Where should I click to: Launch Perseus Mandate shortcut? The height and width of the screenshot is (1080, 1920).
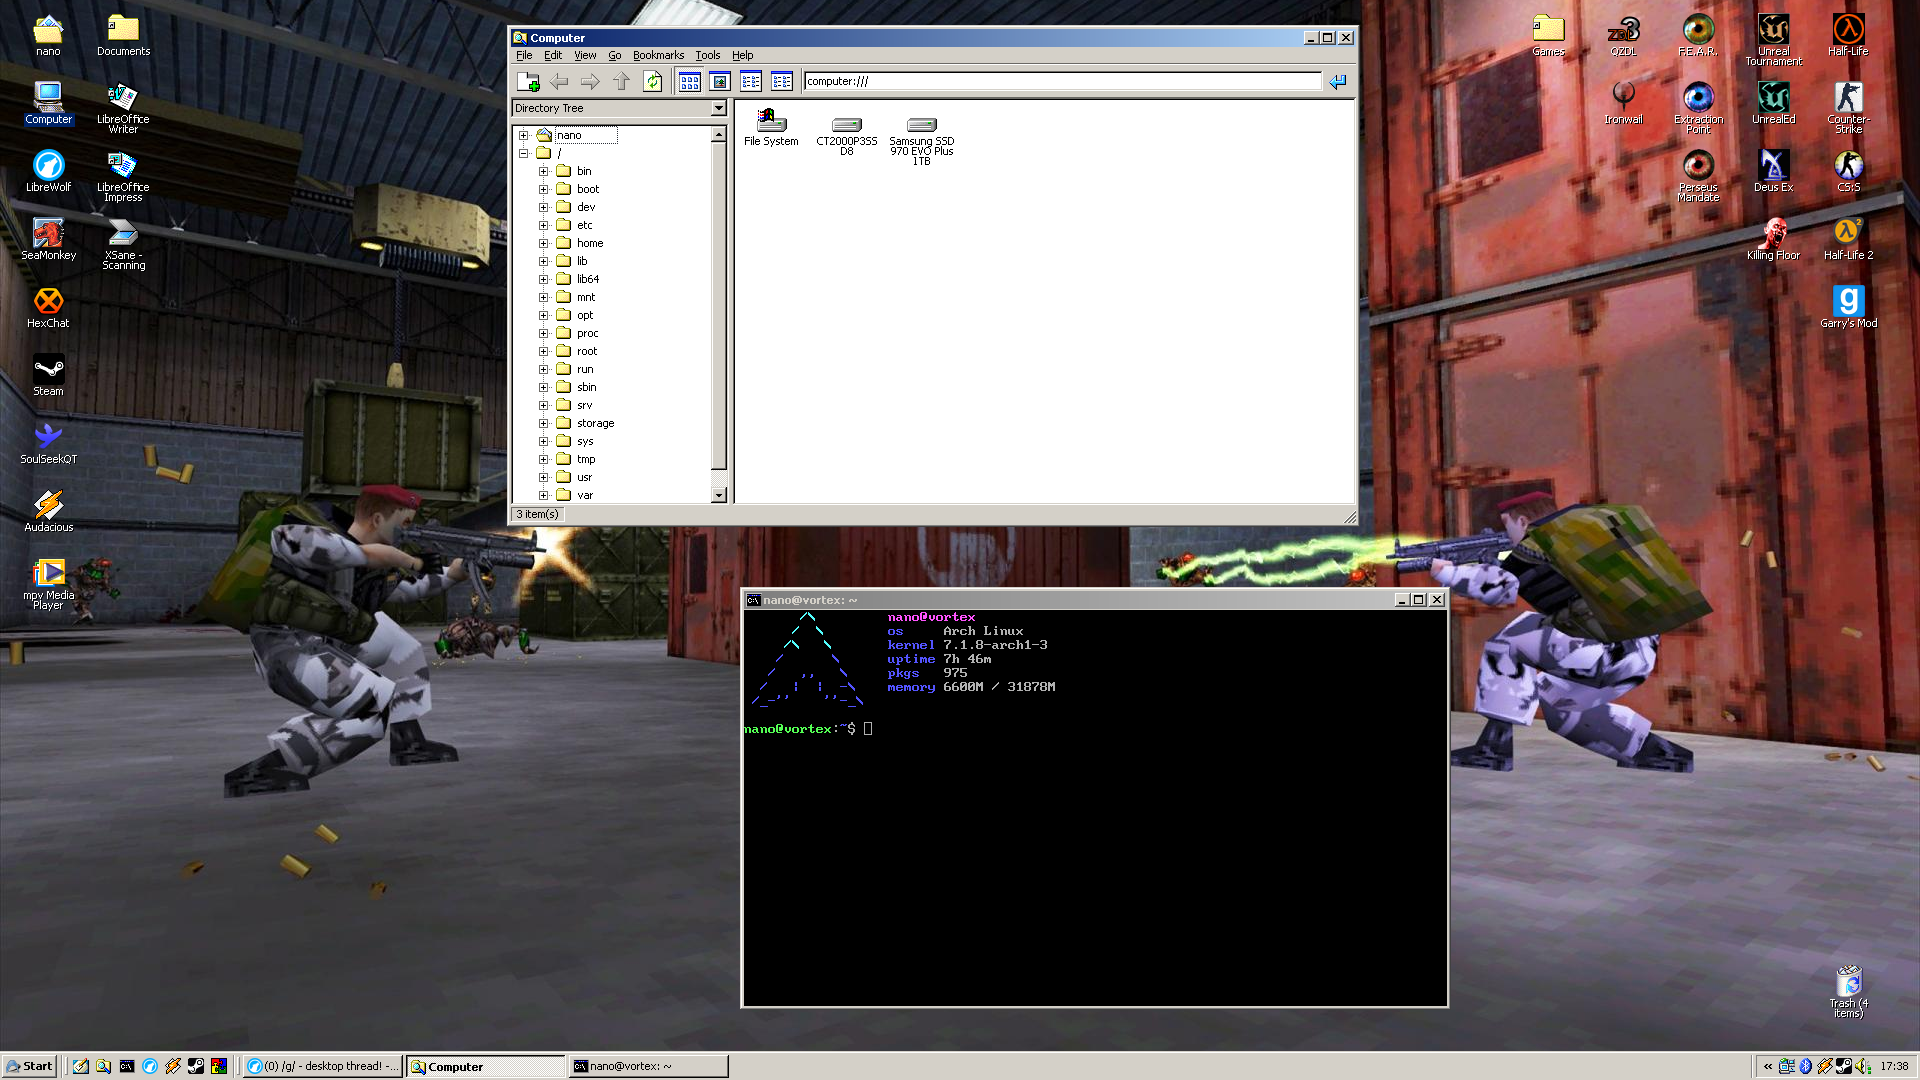[x=1698, y=176]
